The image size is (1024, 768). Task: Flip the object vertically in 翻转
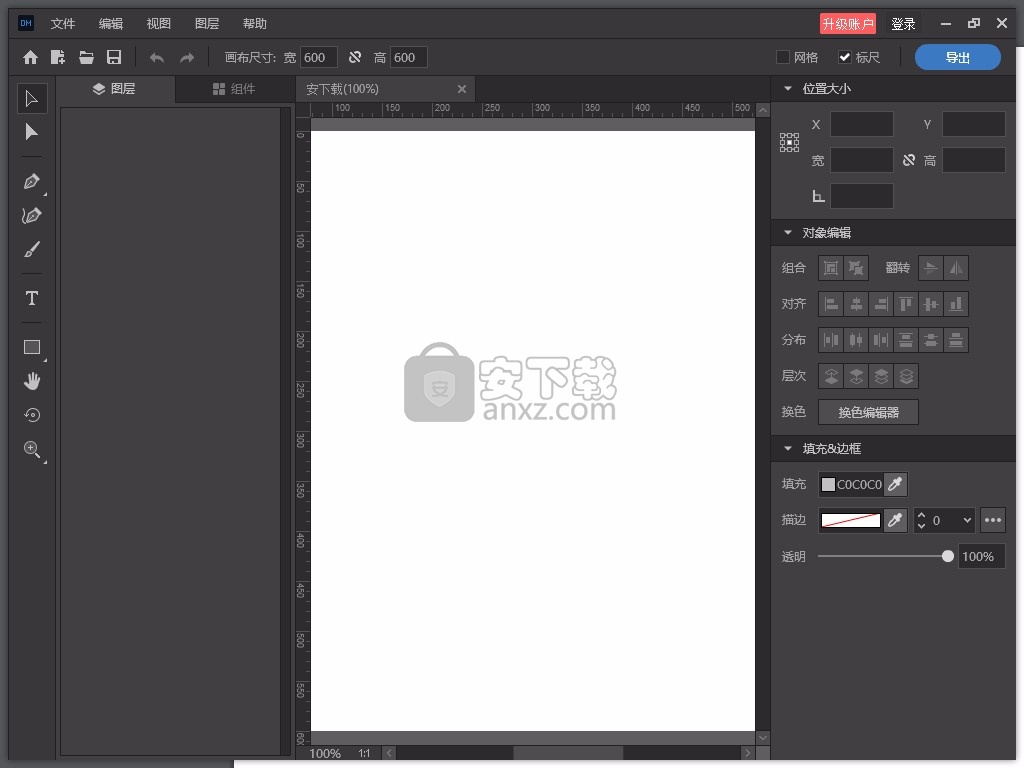931,268
